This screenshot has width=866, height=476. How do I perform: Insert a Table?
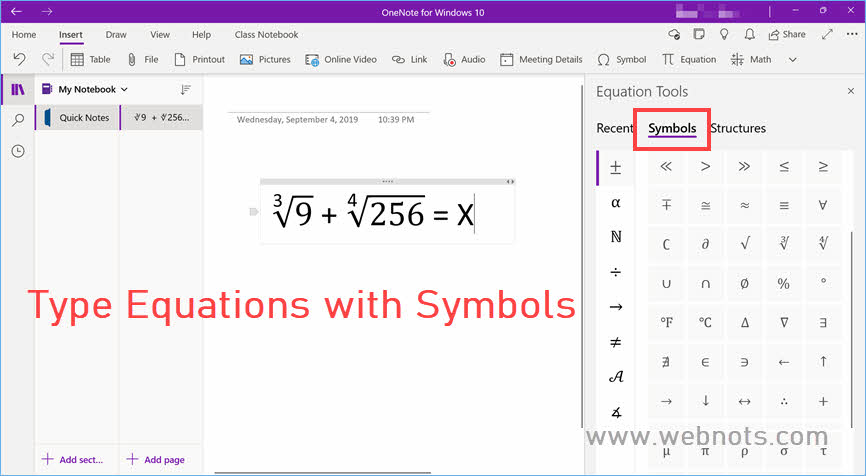tap(91, 60)
